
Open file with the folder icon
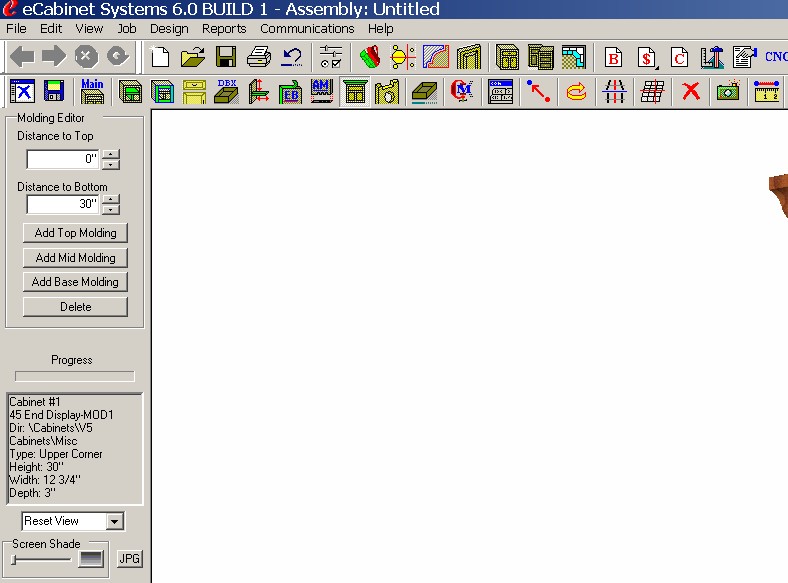[193, 57]
